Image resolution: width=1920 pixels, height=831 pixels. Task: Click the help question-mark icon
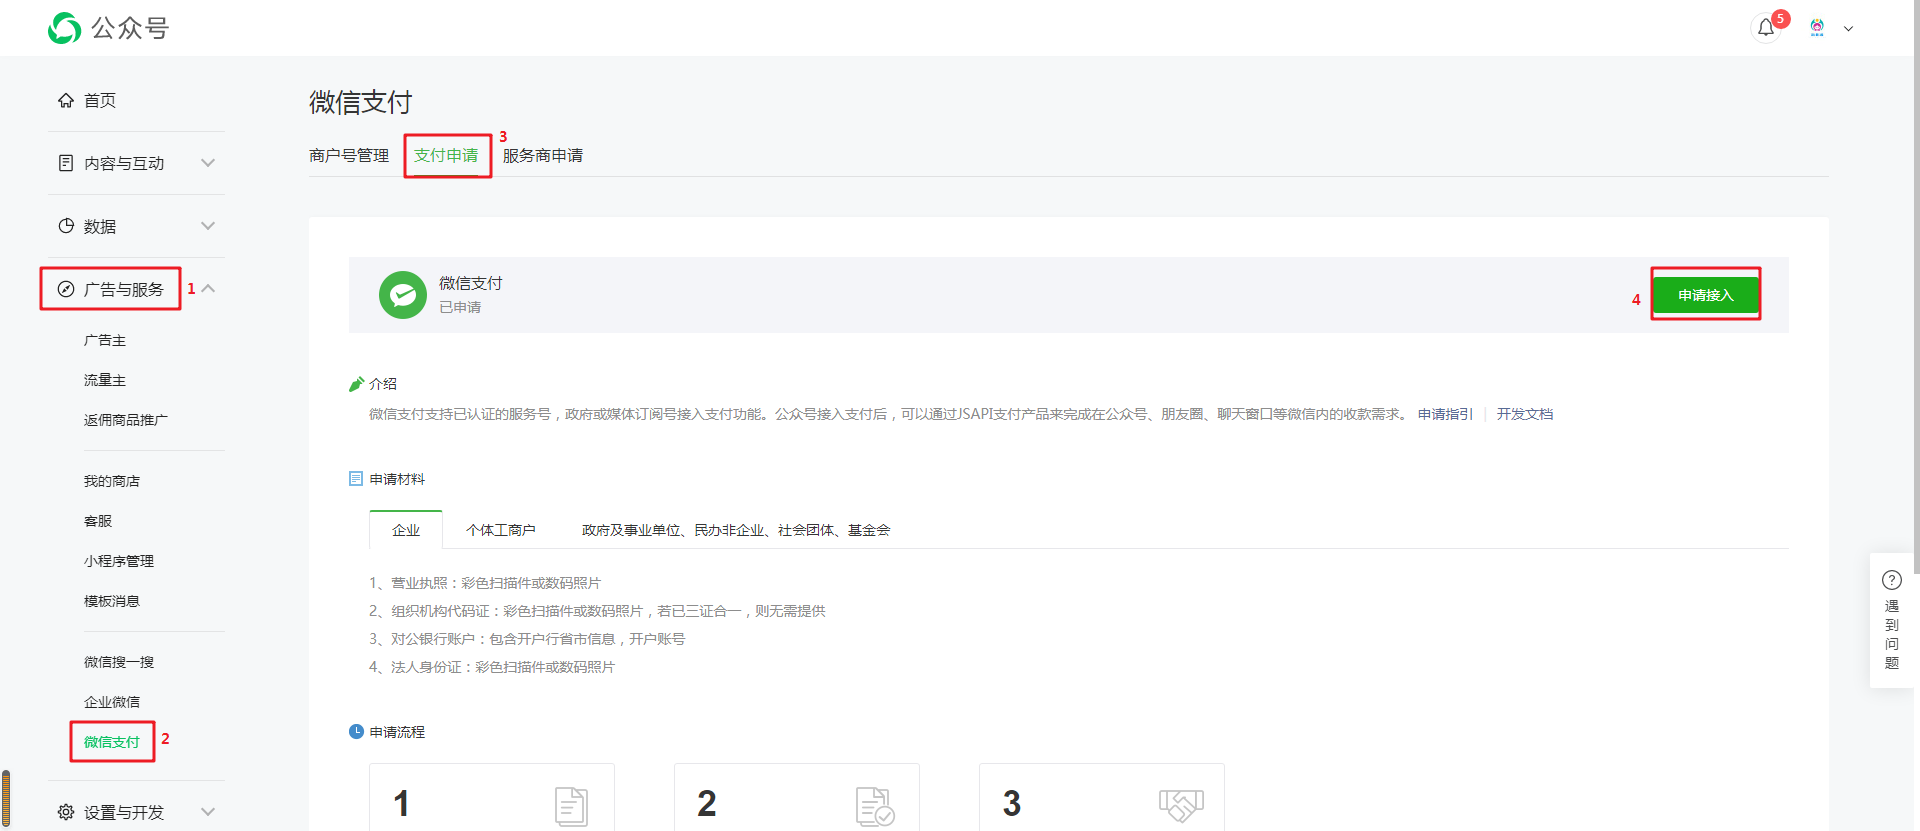tap(1892, 580)
